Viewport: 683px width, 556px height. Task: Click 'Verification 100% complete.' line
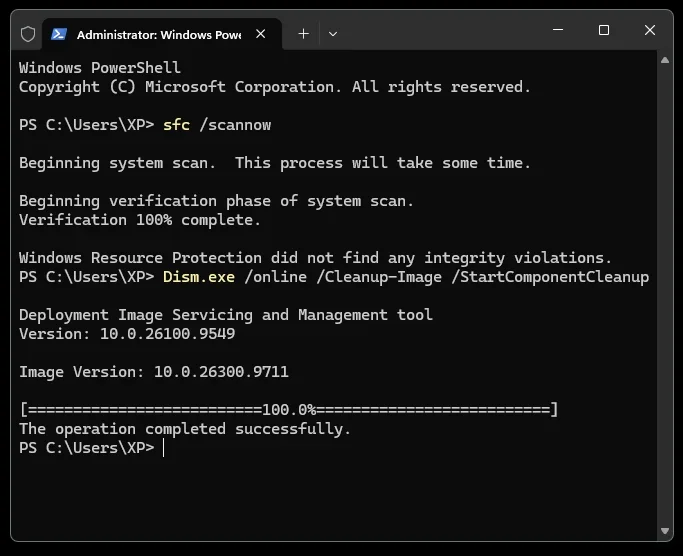(140, 220)
